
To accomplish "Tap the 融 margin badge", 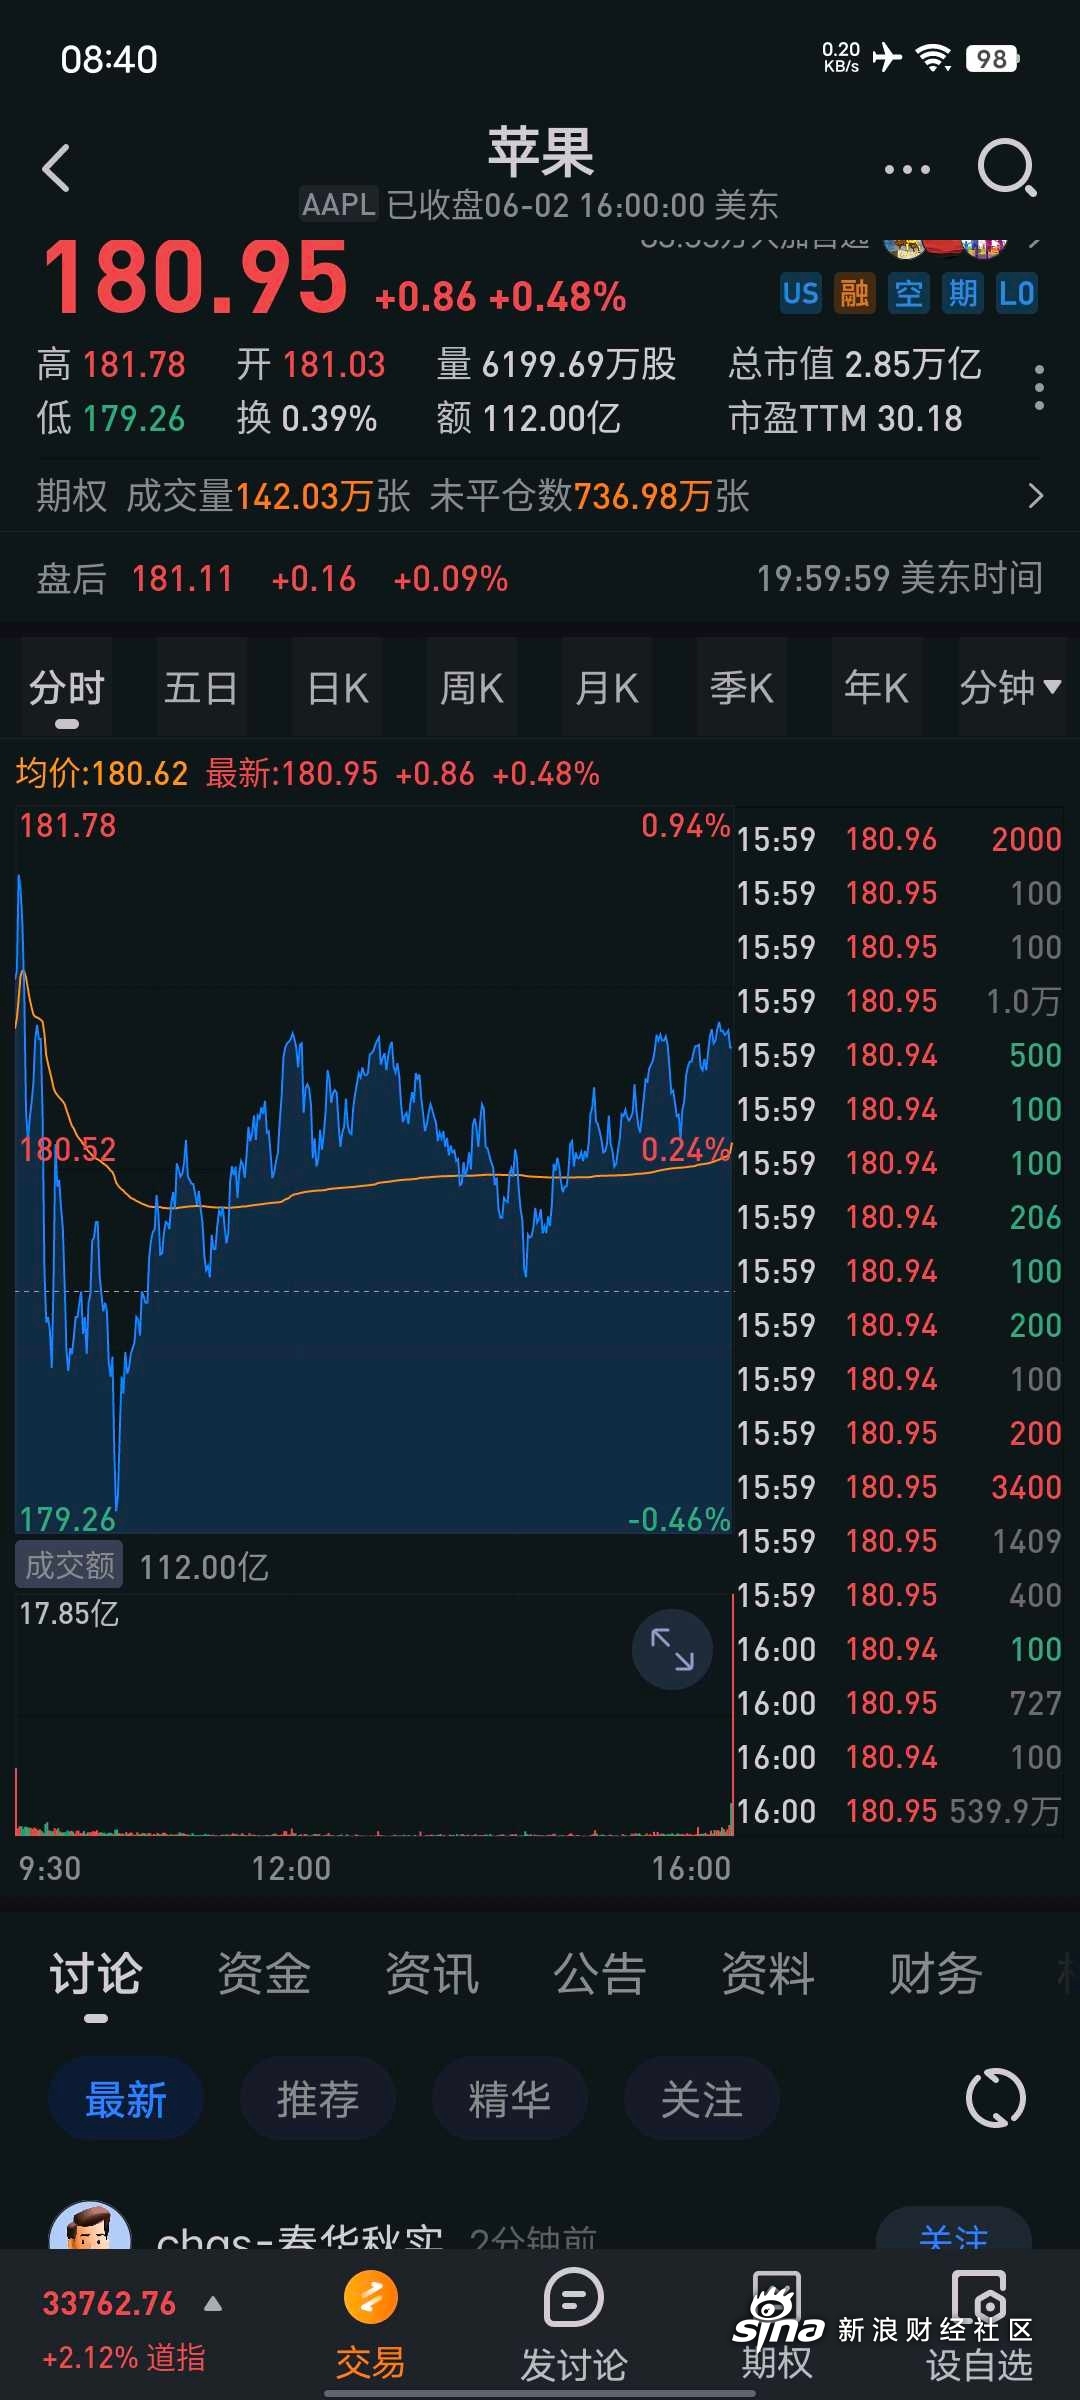I will coord(854,293).
